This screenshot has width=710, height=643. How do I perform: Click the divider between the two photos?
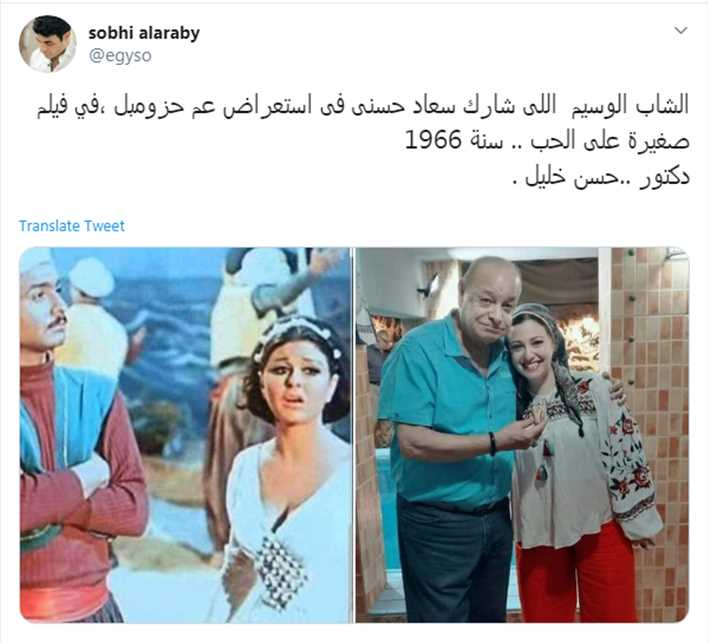click(x=354, y=435)
